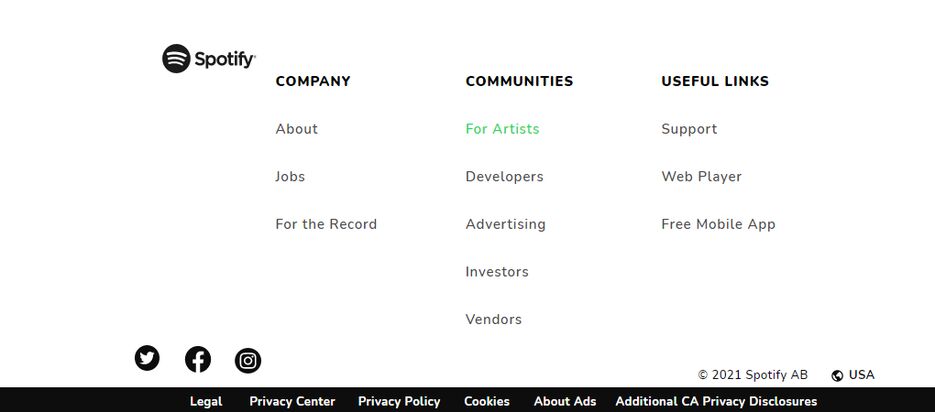Open the Support link
This screenshot has width=935, height=412.
click(689, 129)
